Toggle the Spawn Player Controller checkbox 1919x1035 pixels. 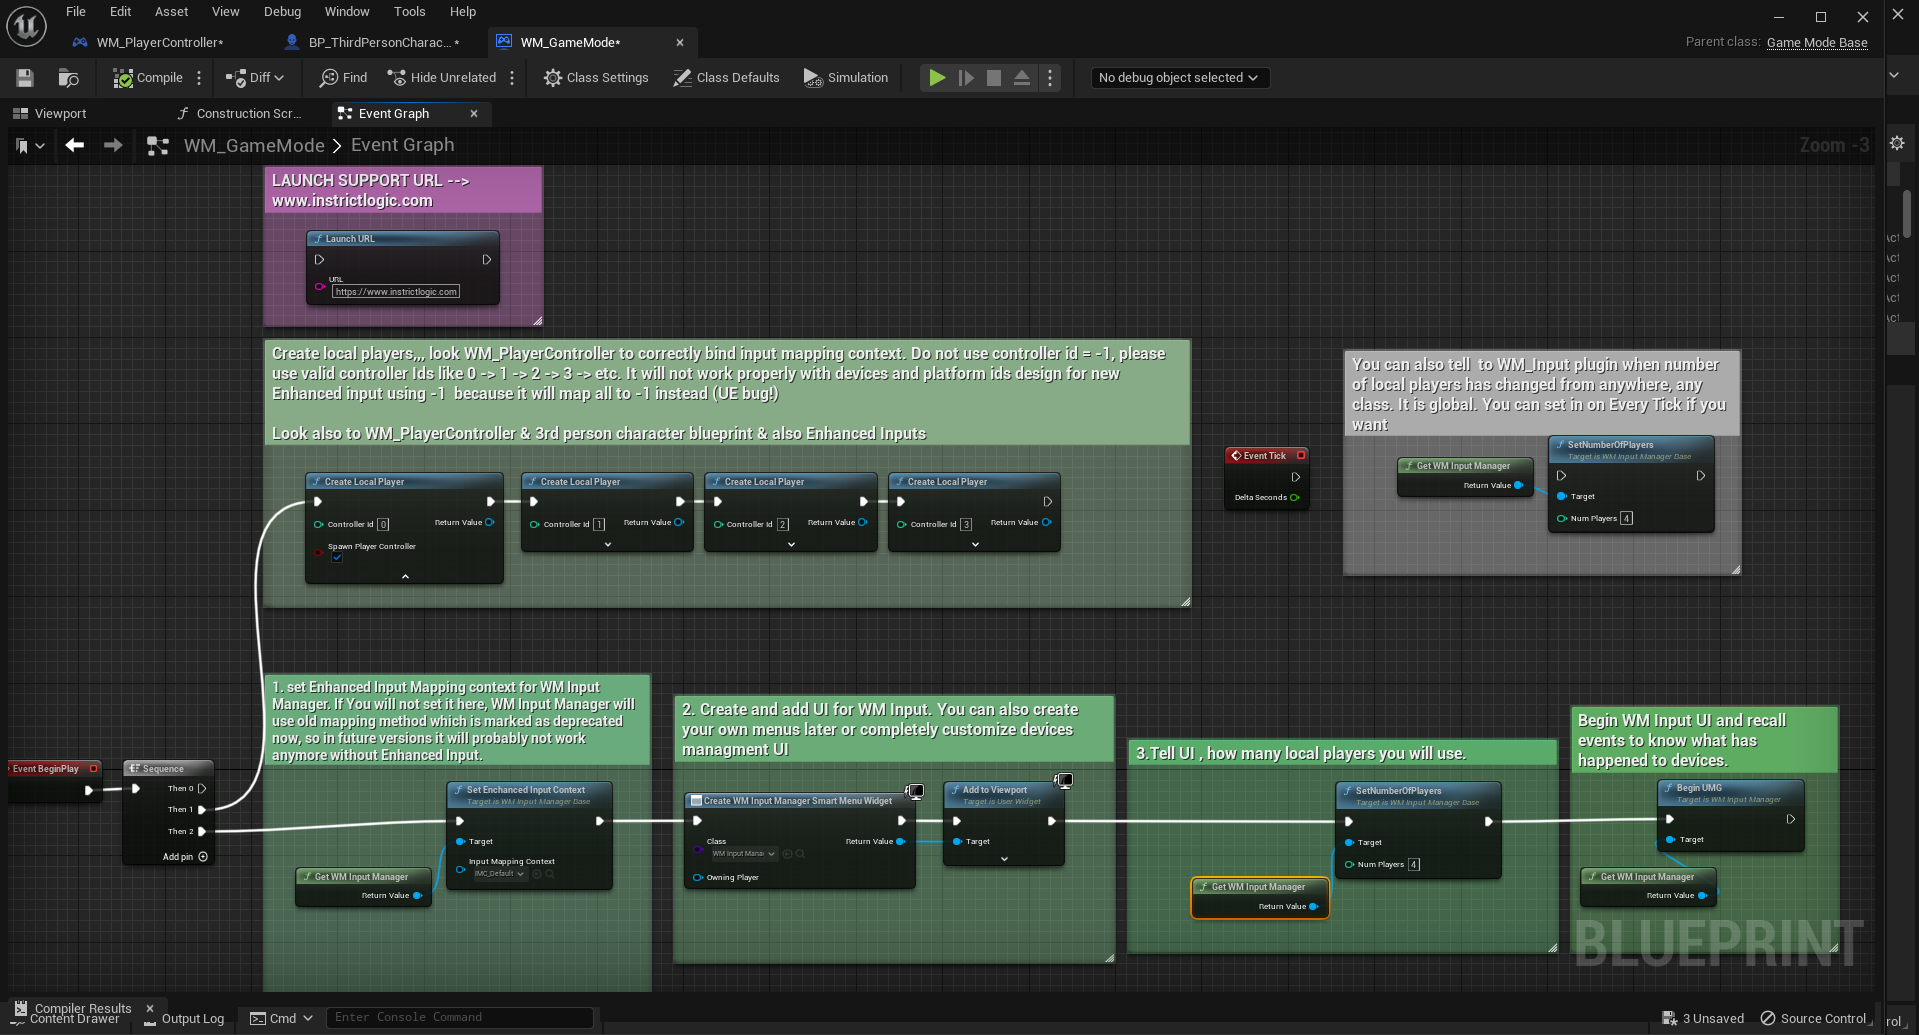(337, 558)
